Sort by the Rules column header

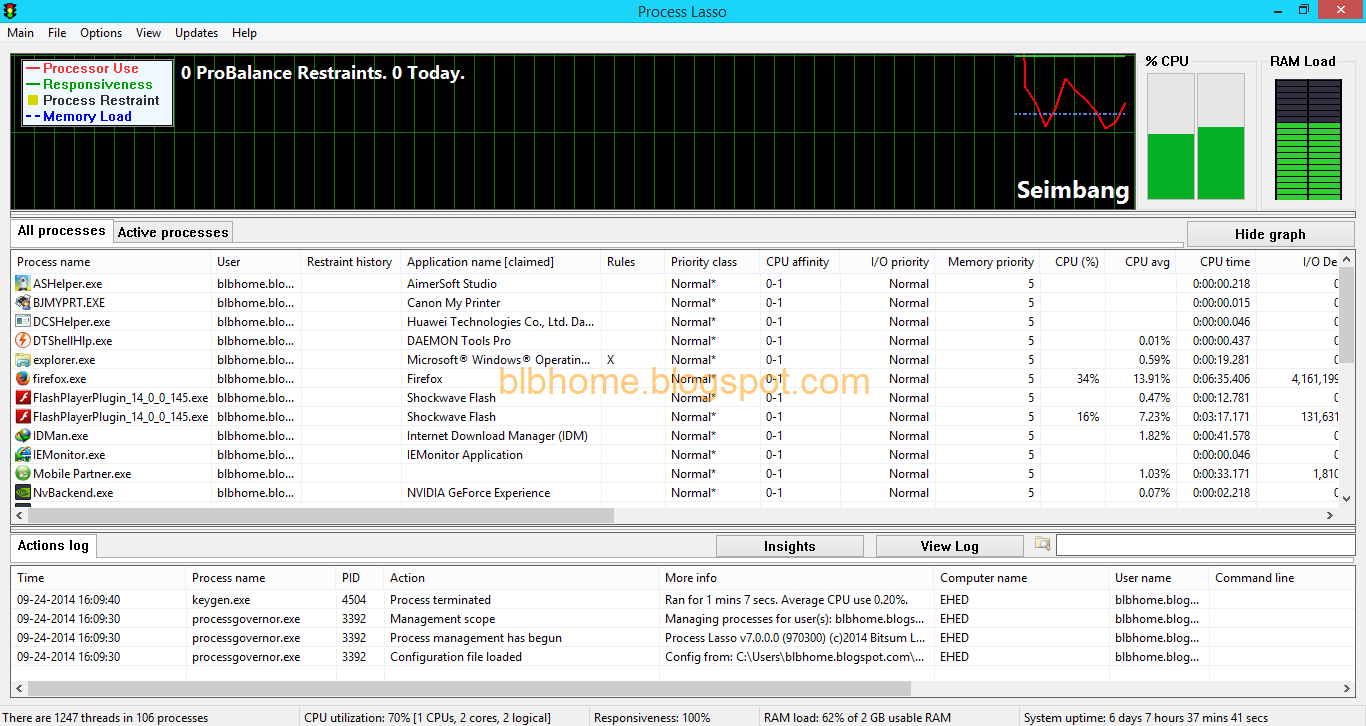(x=633, y=262)
